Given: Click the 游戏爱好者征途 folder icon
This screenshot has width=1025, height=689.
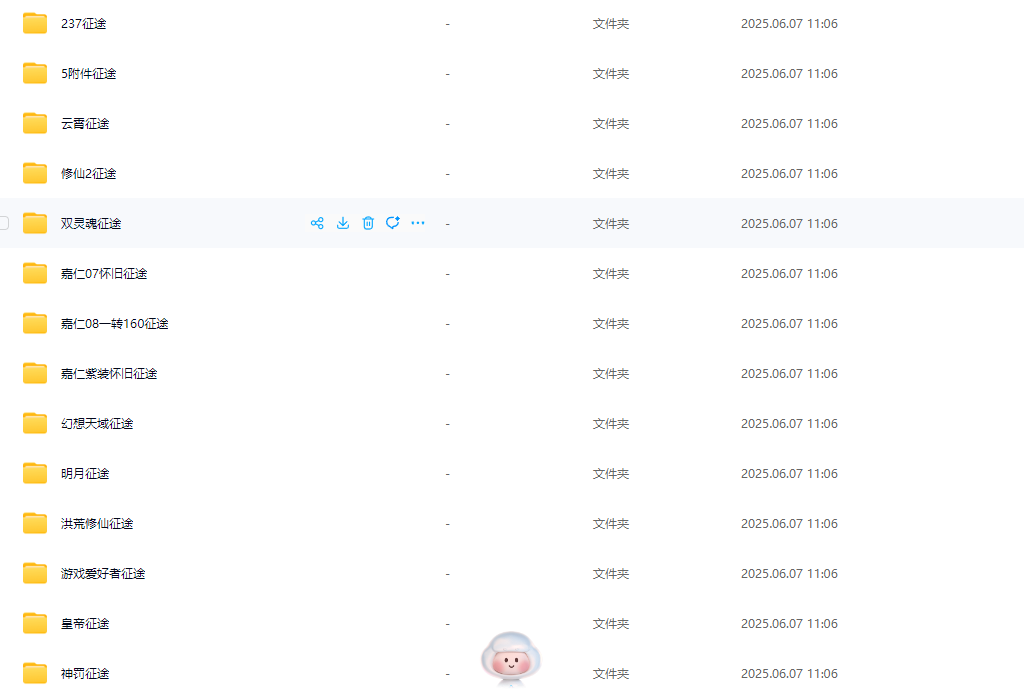Looking at the screenshot, I should (x=35, y=573).
